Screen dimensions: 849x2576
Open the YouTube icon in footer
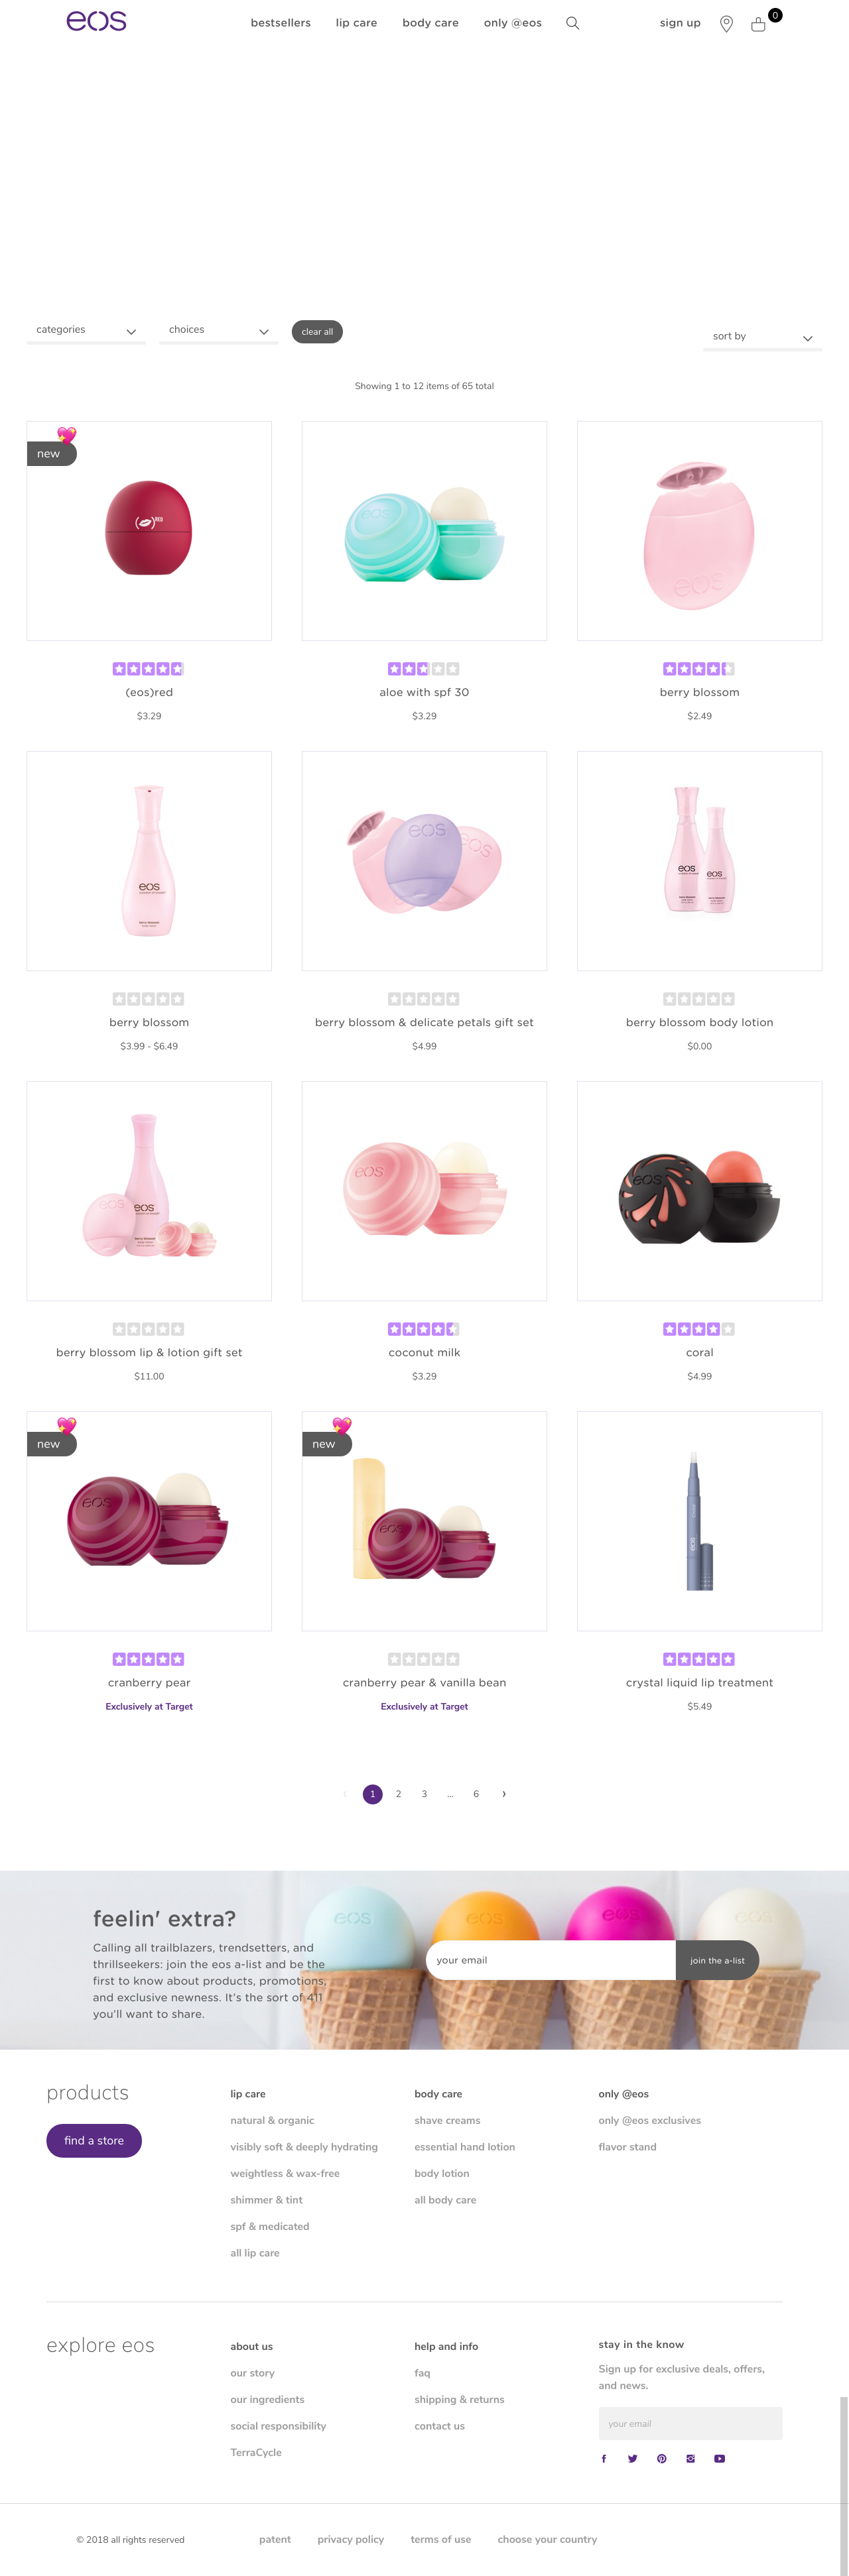pos(720,2459)
